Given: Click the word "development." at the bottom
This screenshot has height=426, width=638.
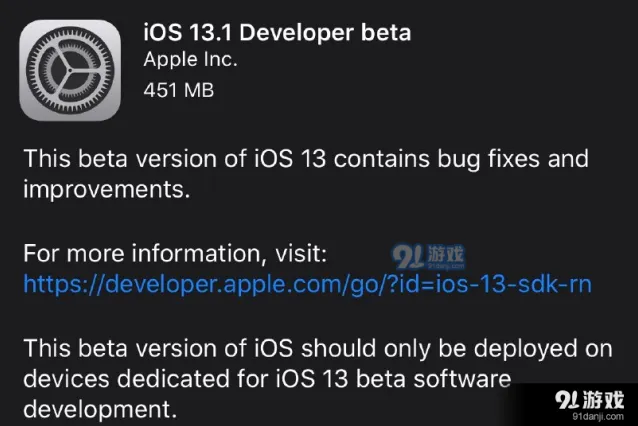Looking at the screenshot, I should (x=100, y=409).
